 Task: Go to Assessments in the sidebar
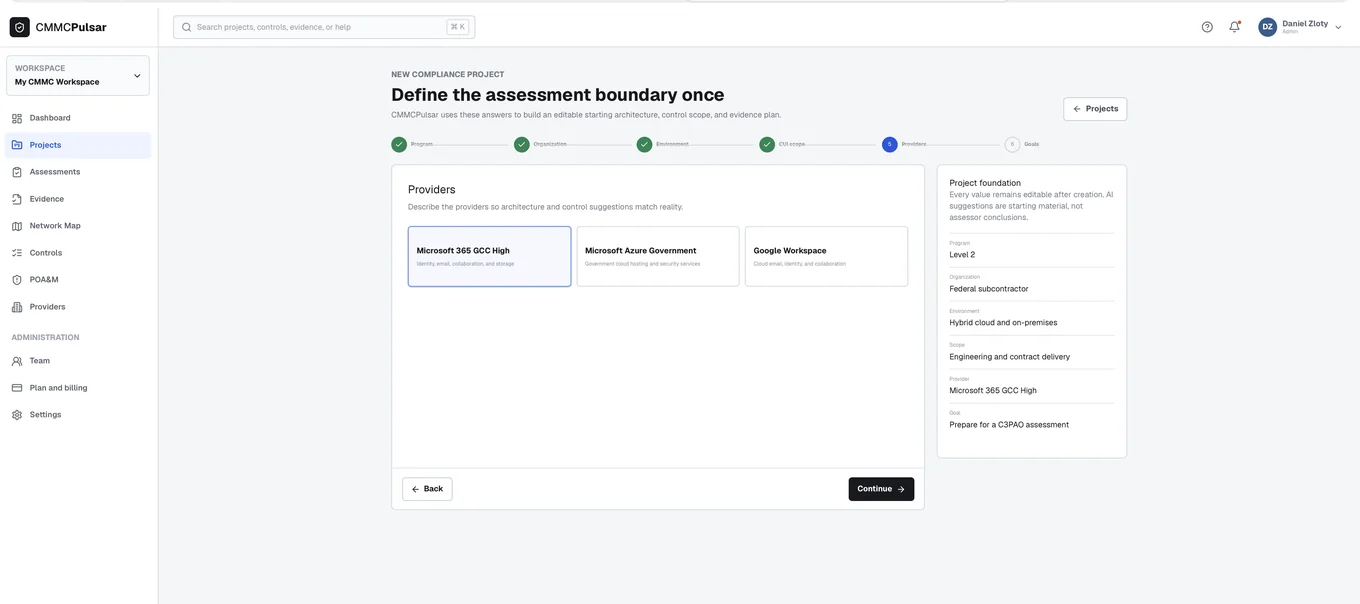click(x=78, y=172)
